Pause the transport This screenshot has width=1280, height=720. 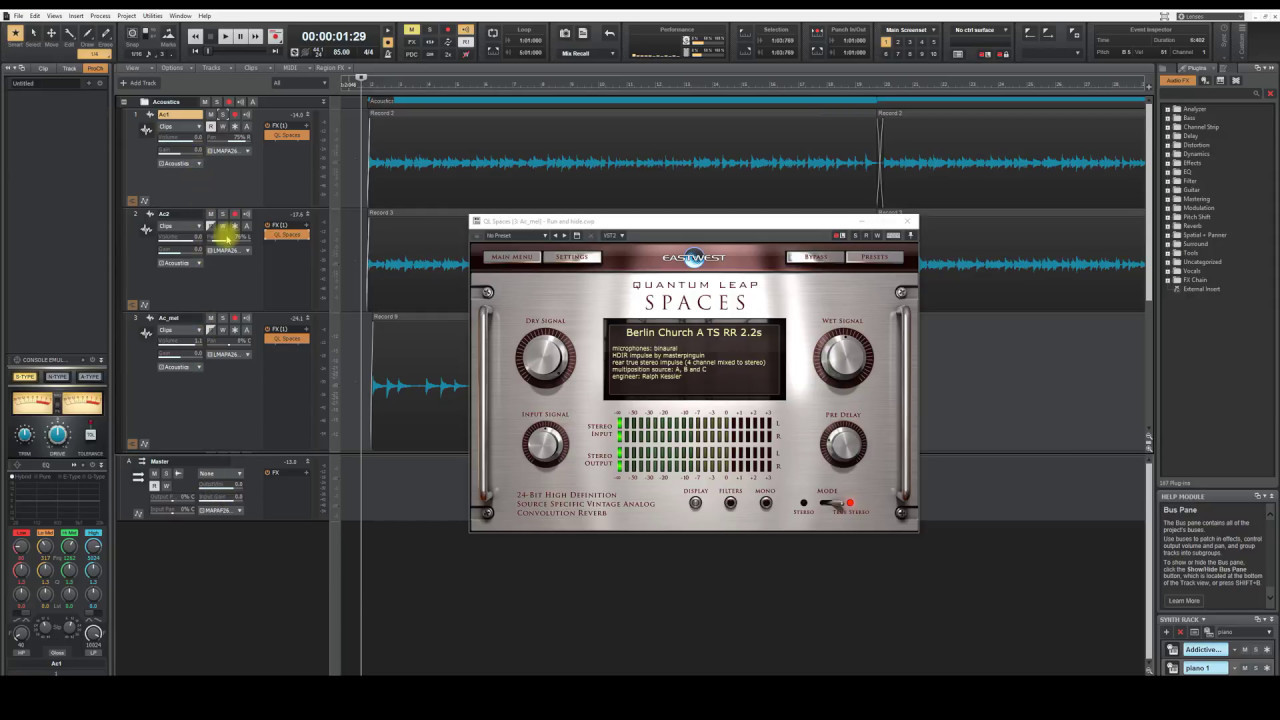[x=240, y=36]
